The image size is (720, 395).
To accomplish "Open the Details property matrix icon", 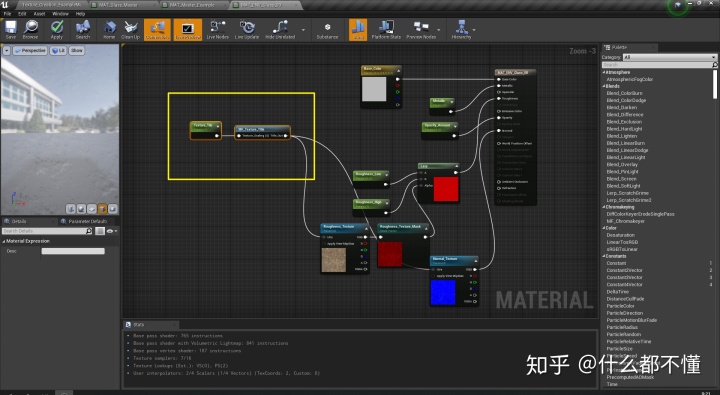I will pos(100,231).
